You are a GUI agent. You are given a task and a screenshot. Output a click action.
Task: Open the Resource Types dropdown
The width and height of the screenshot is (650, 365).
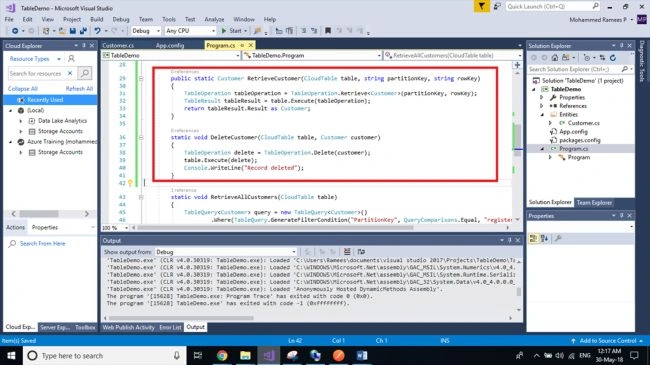(x=35, y=59)
